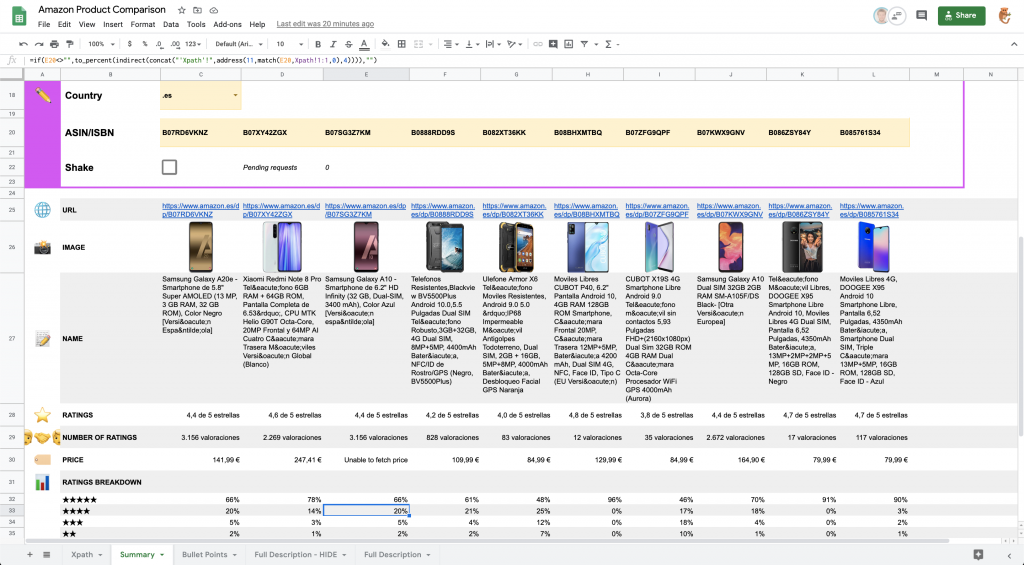Click the redo icon in toolbar

(39, 44)
